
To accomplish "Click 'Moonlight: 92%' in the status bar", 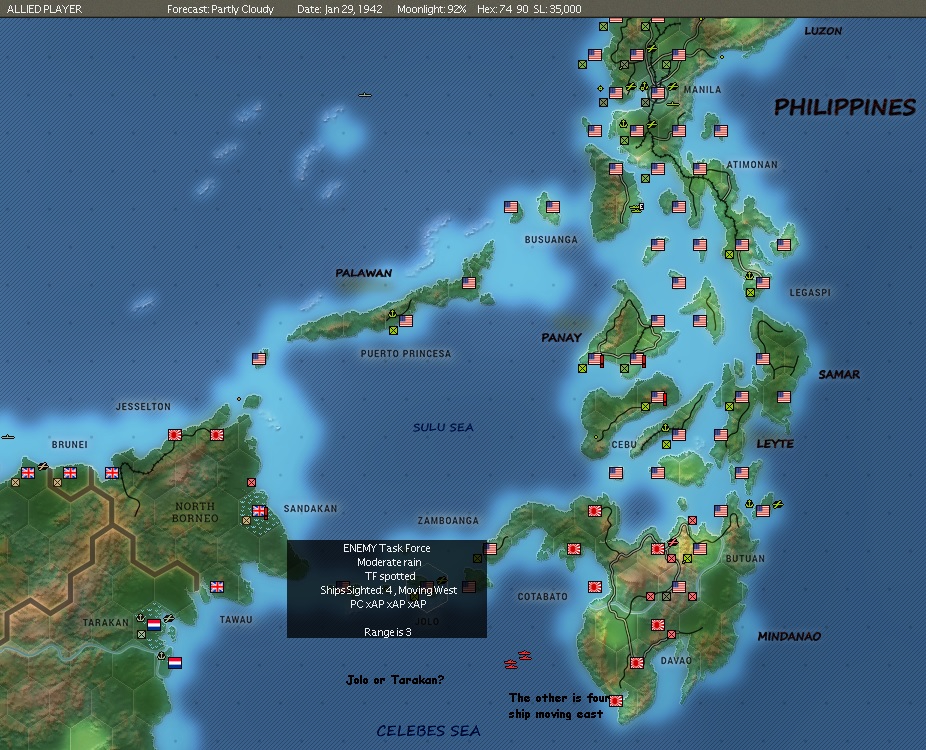I will coord(432,9).
